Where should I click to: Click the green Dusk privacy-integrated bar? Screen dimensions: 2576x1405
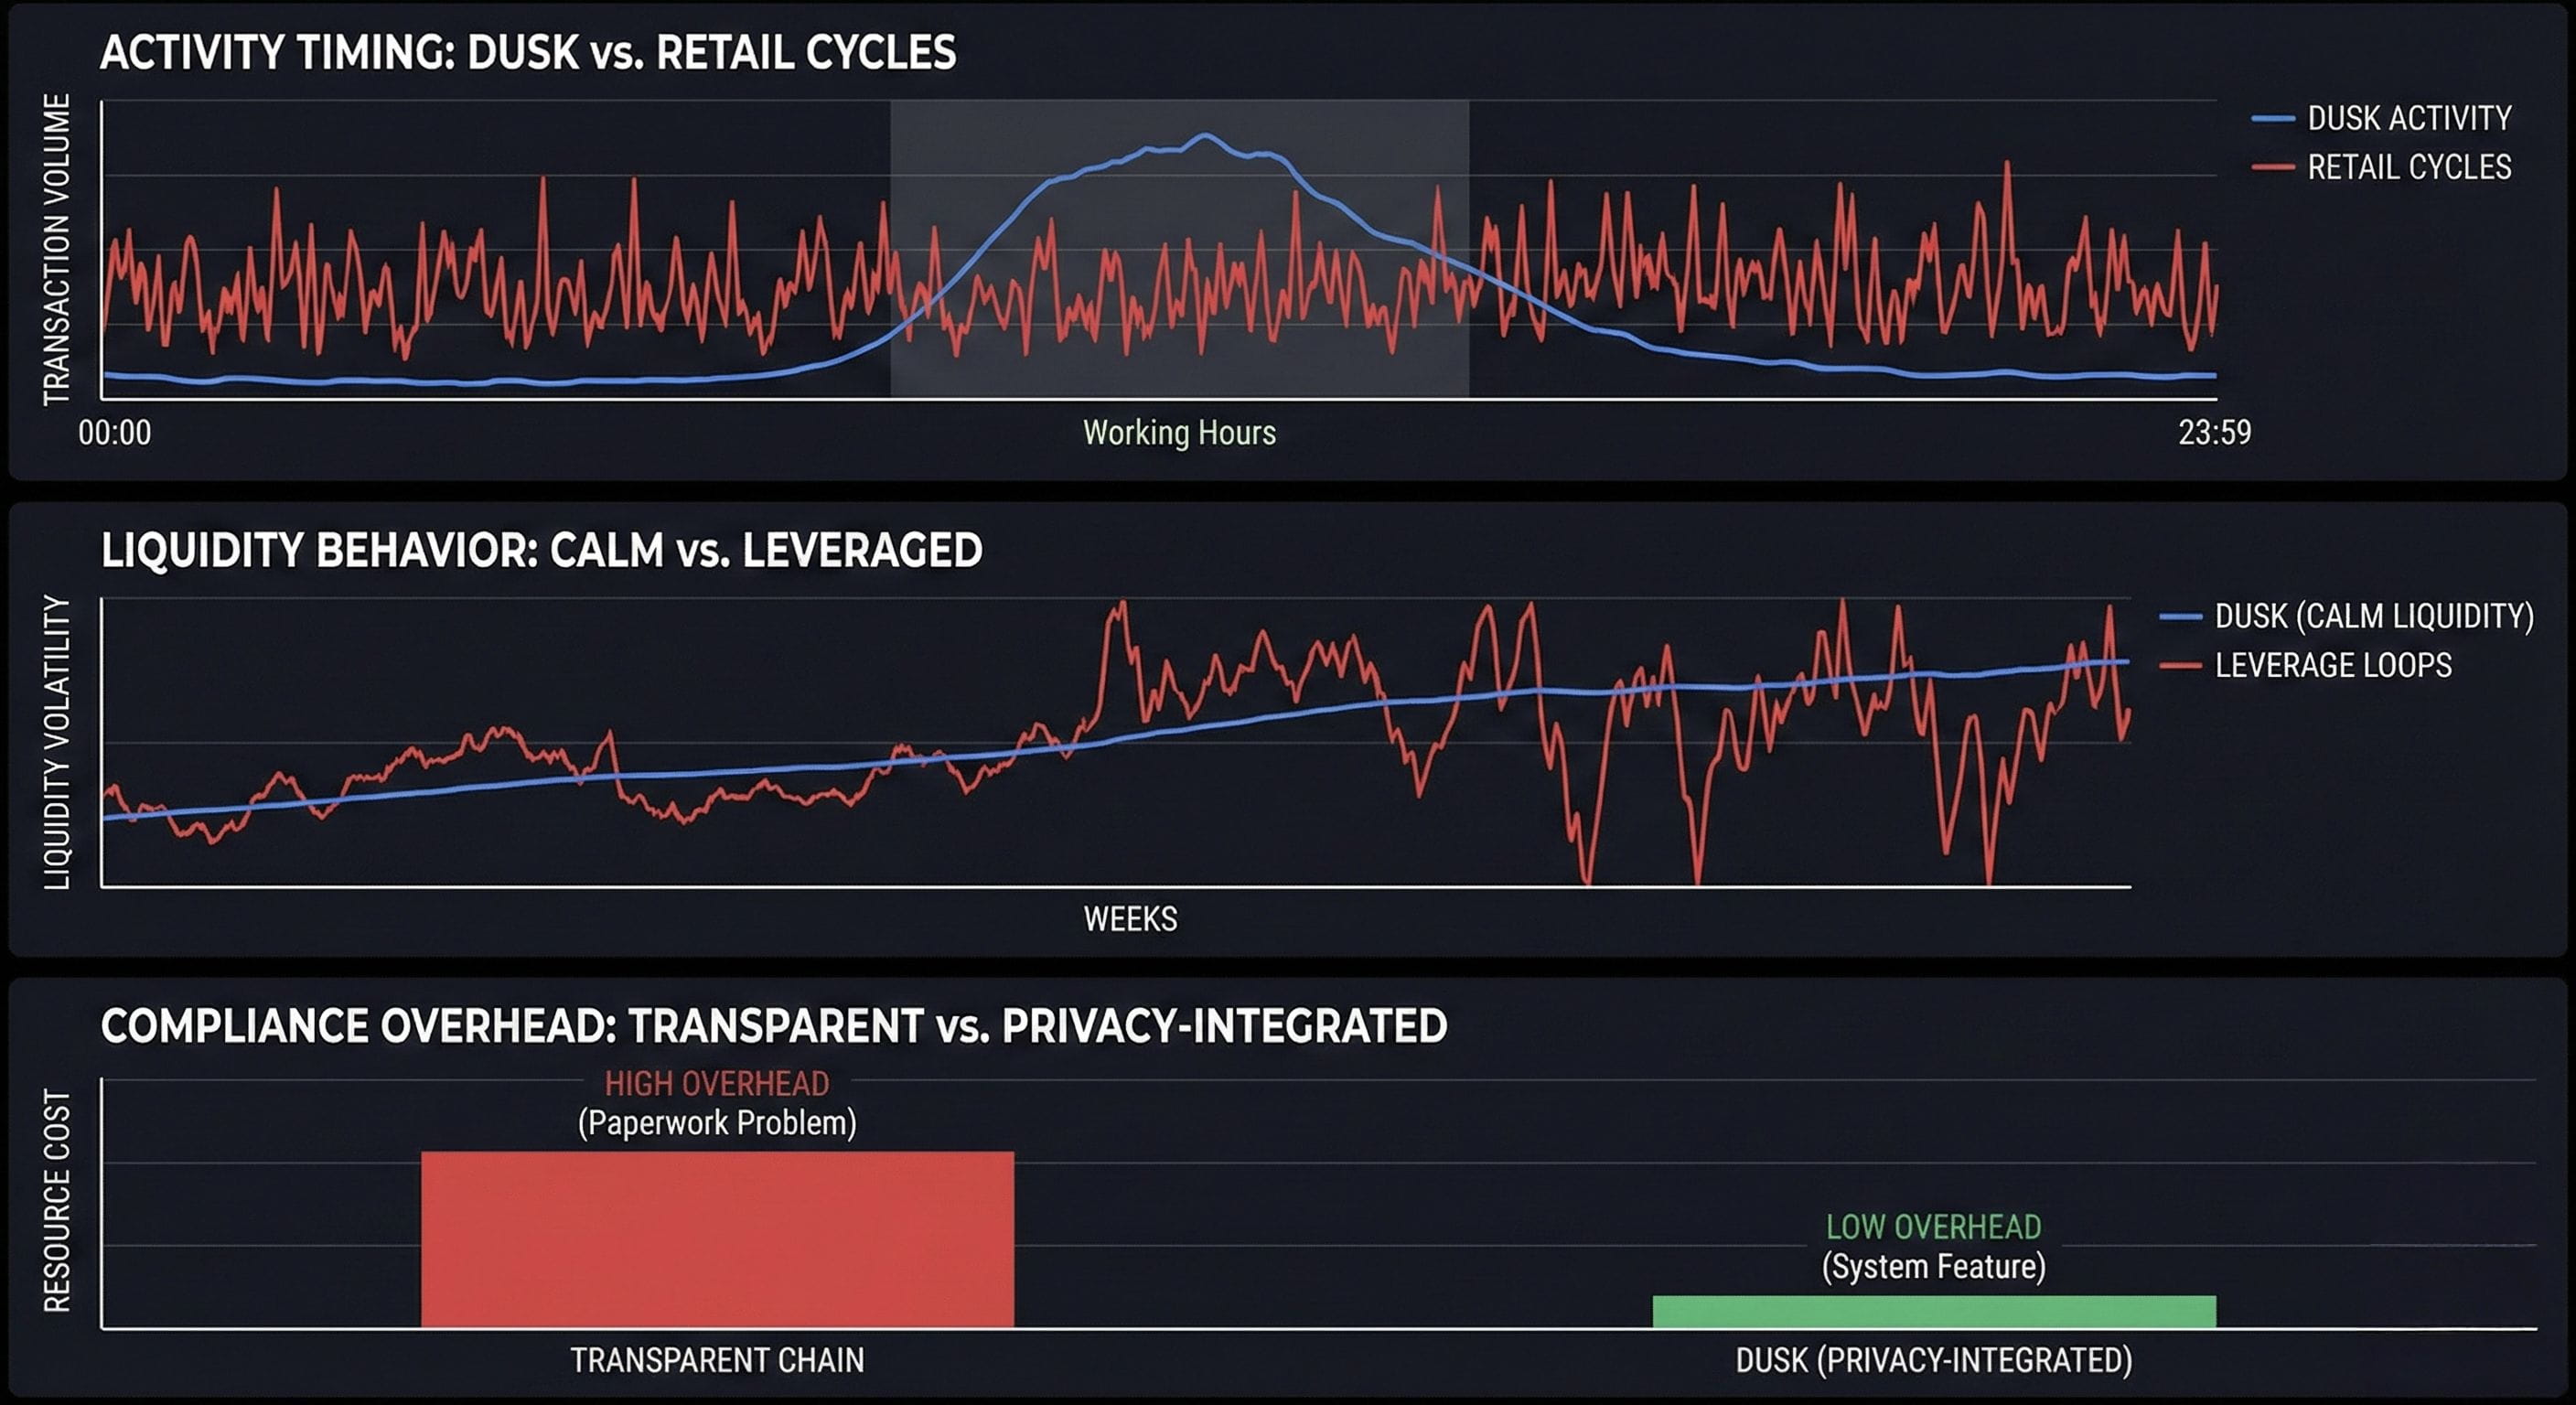point(1933,1311)
